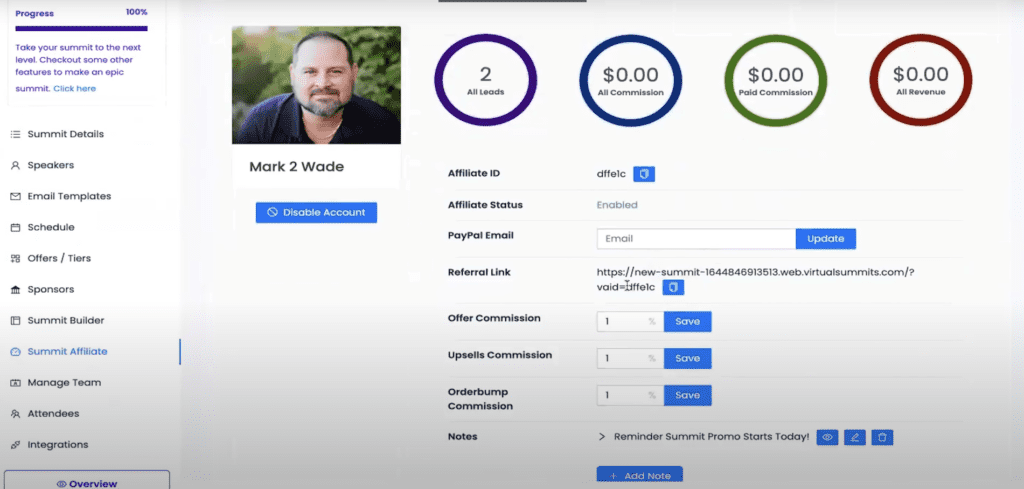Click the Upsells Commission percent field
The width and height of the screenshot is (1024, 489).
click(x=630, y=358)
